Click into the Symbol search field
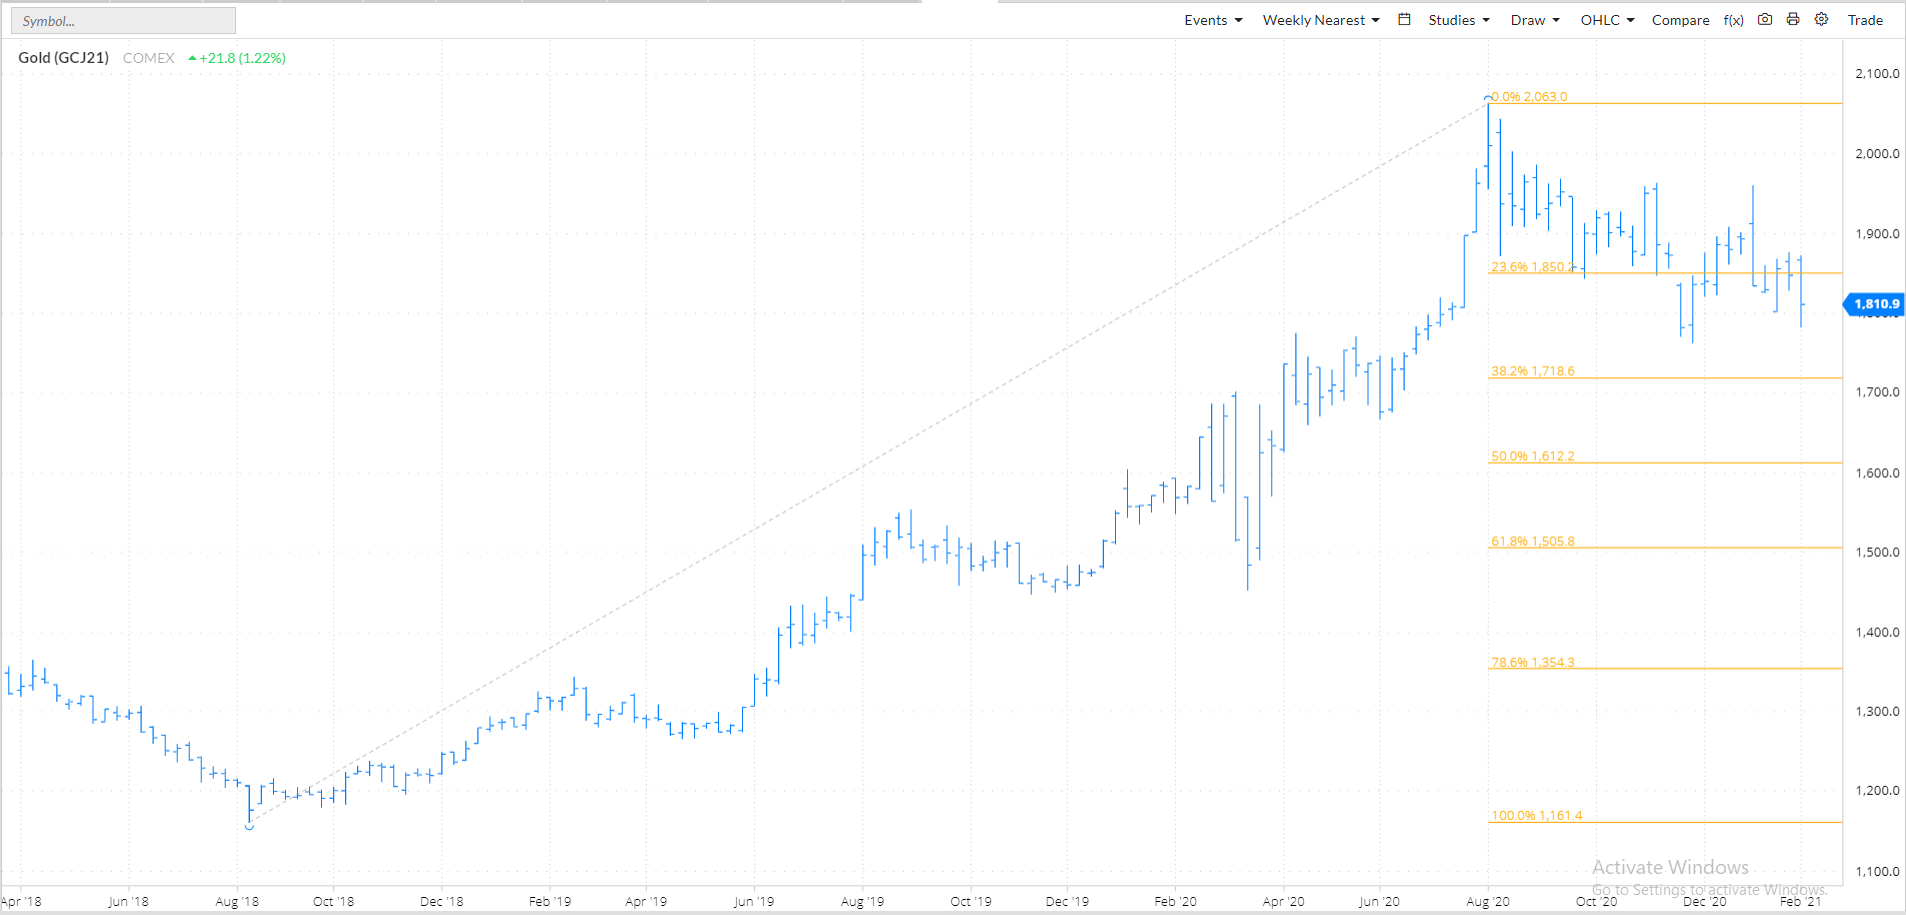Viewport: 1906px width, 915px height. coord(123,21)
